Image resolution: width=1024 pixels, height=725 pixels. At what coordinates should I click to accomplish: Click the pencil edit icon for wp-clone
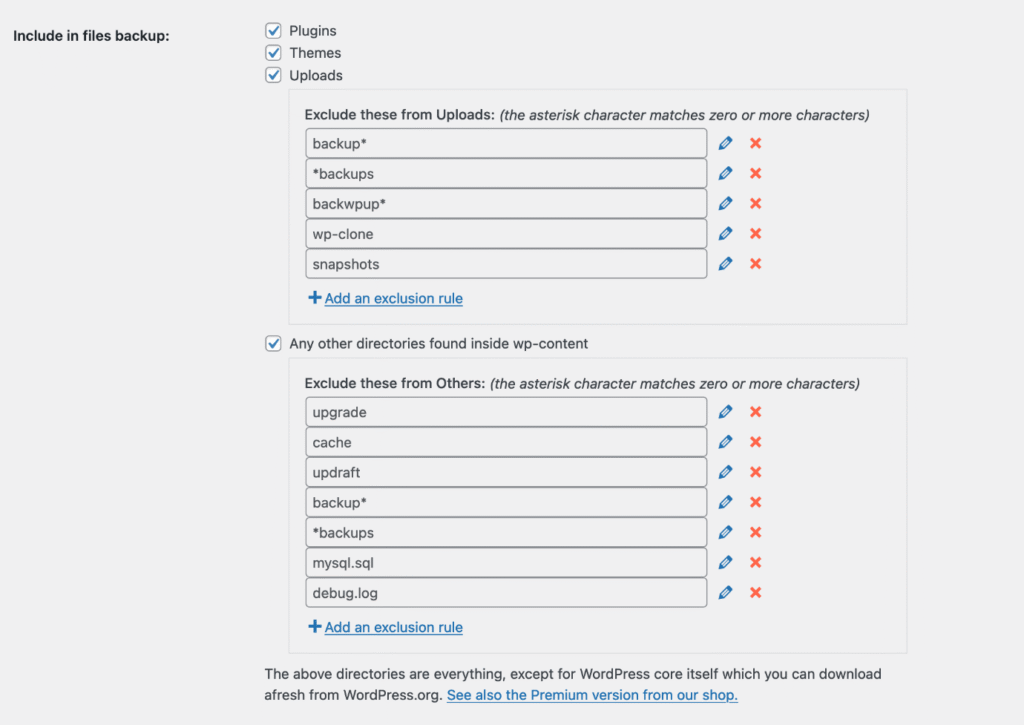point(726,234)
